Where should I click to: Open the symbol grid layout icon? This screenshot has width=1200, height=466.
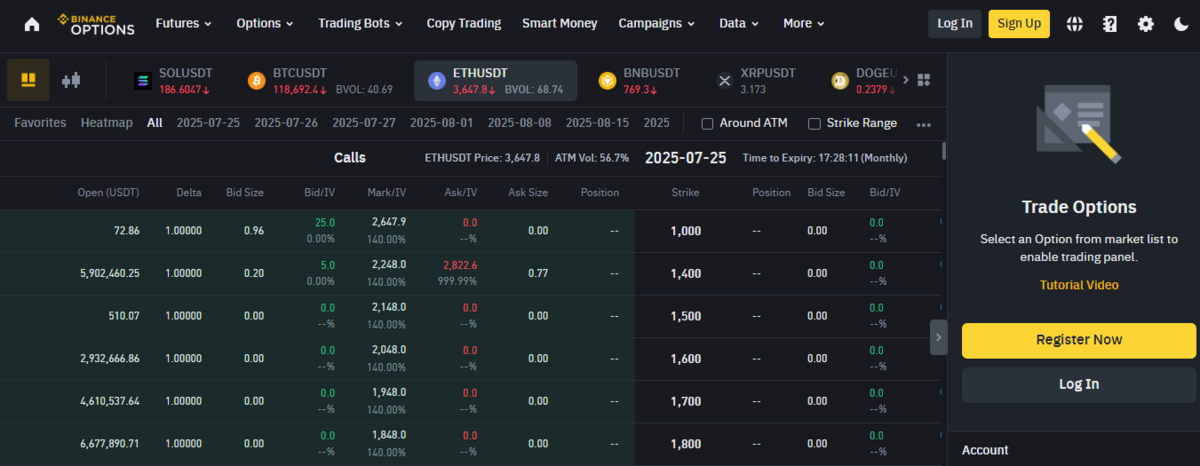(924, 80)
